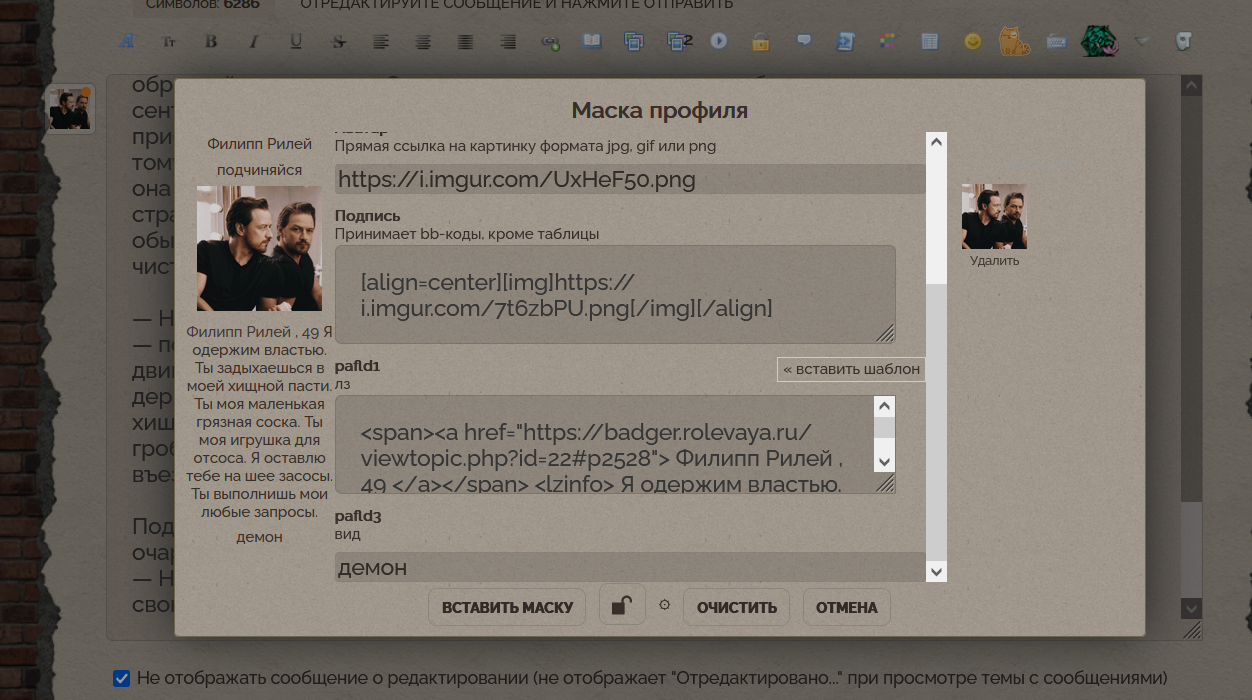
Task: Click the message editor scroll up arrow
Action: 1191,87
